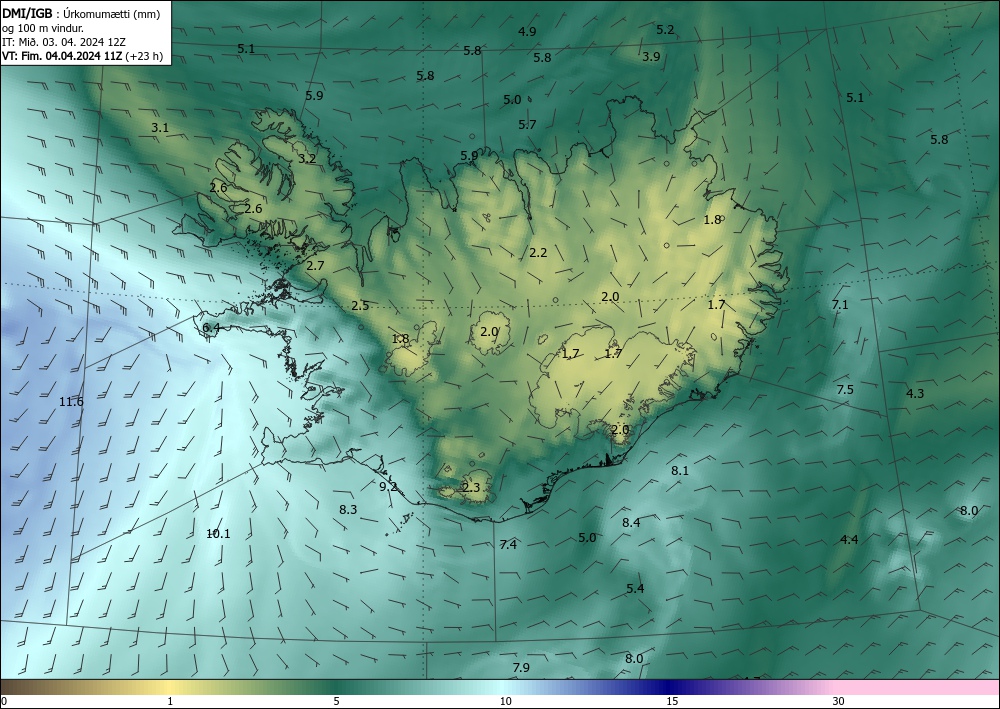This screenshot has height=709, width=1000.
Task: Click the "1" label on the colour scale
Action: (x=170, y=702)
